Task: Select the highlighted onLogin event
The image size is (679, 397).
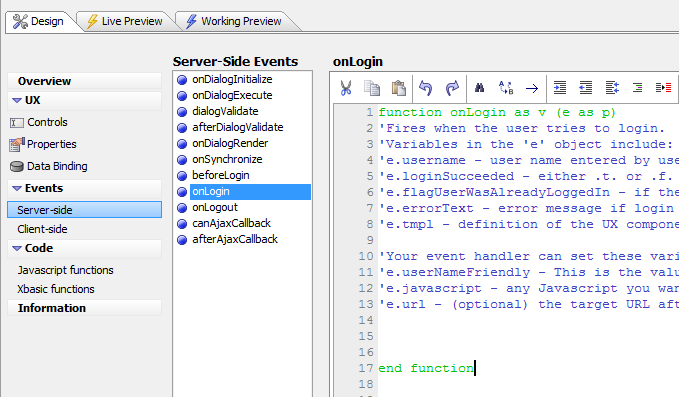Action: (250, 192)
